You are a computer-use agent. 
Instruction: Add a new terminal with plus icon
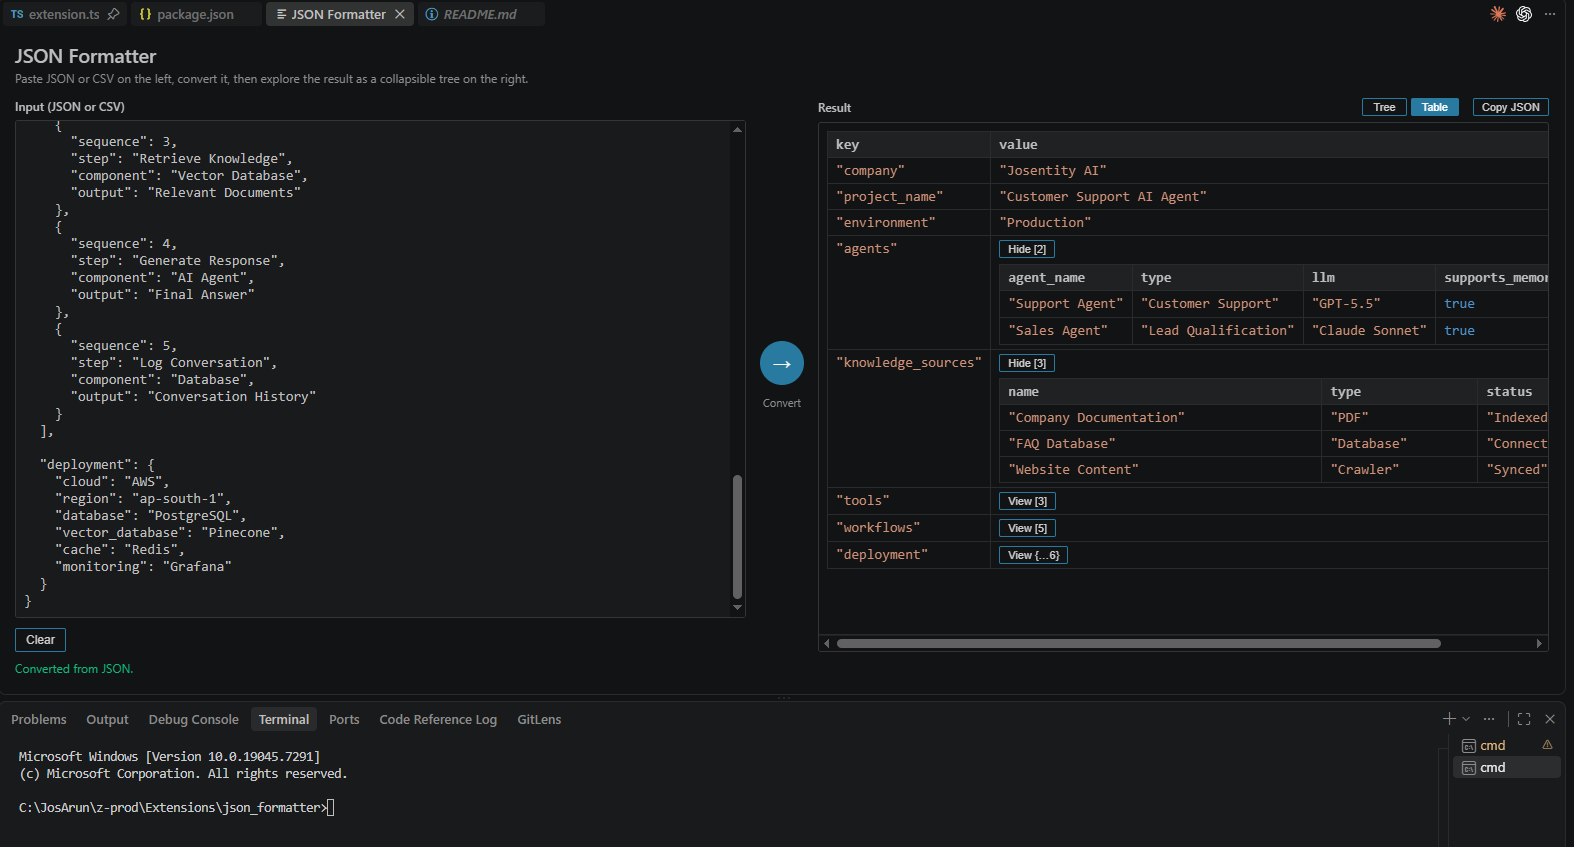(1449, 719)
